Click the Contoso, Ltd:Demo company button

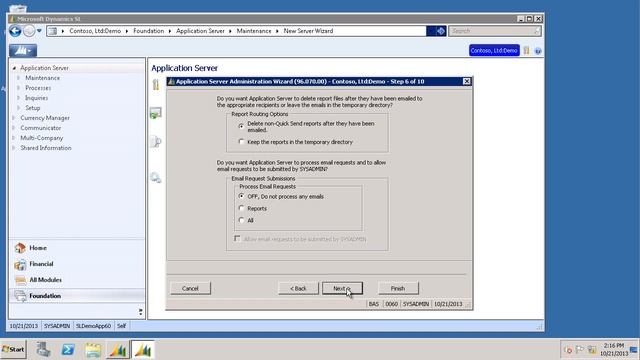pos(494,51)
